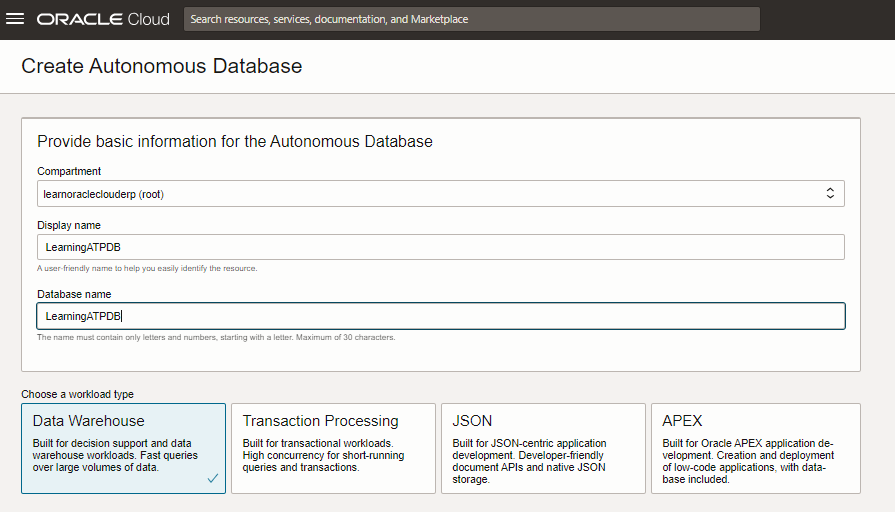895x512 pixels.
Task: Open the hamburger navigation menu
Action: coord(15,19)
